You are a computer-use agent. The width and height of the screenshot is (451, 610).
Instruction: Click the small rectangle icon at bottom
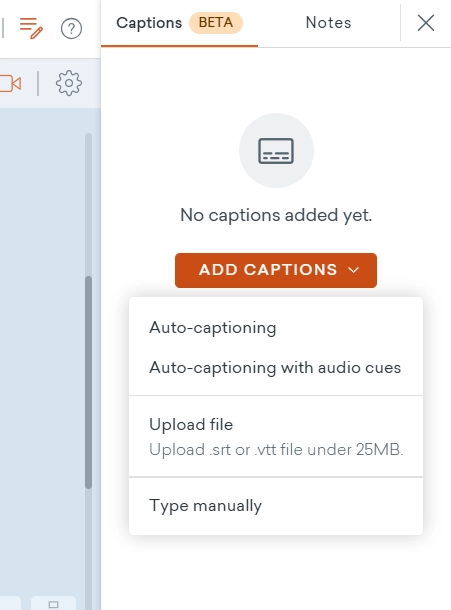(x=53, y=604)
